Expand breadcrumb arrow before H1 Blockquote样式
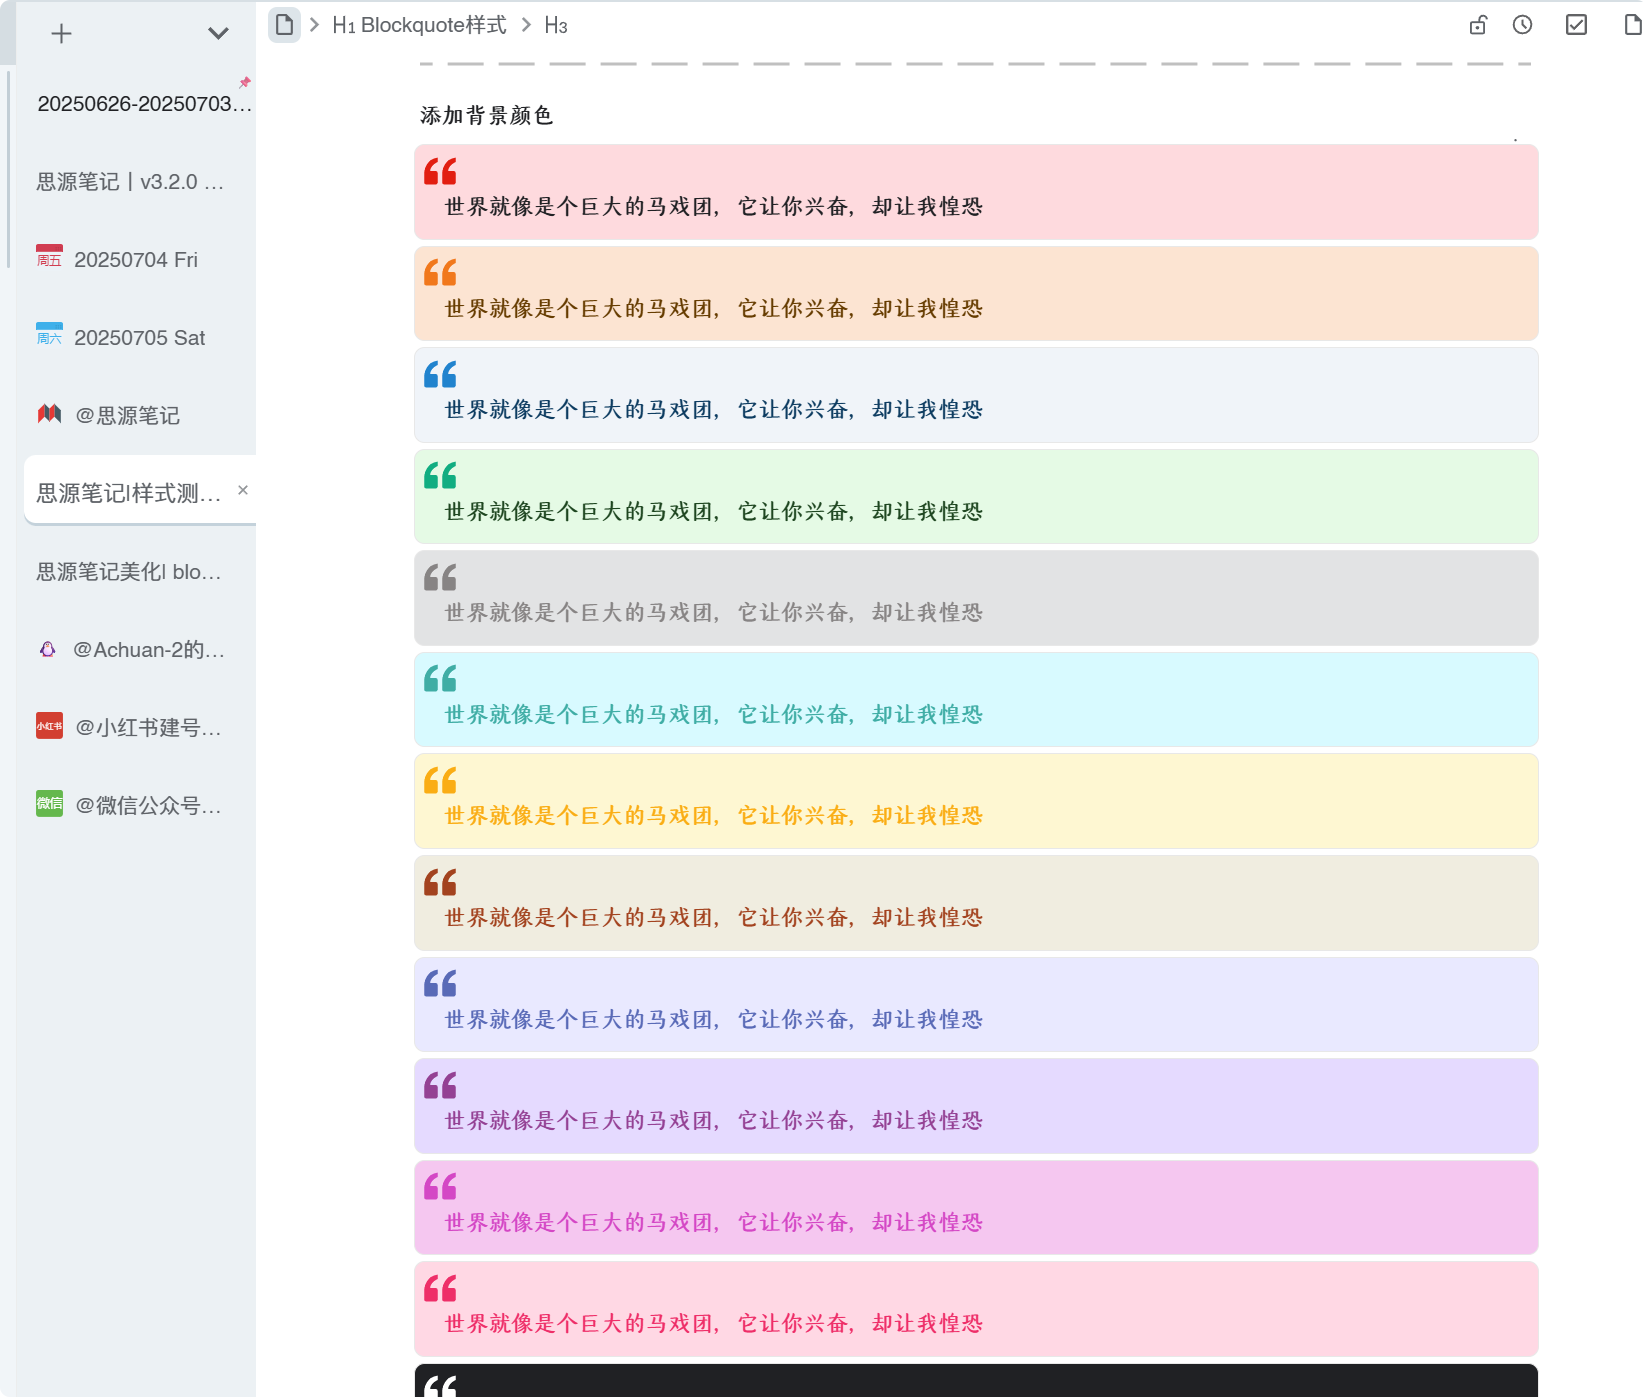 point(315,25)
